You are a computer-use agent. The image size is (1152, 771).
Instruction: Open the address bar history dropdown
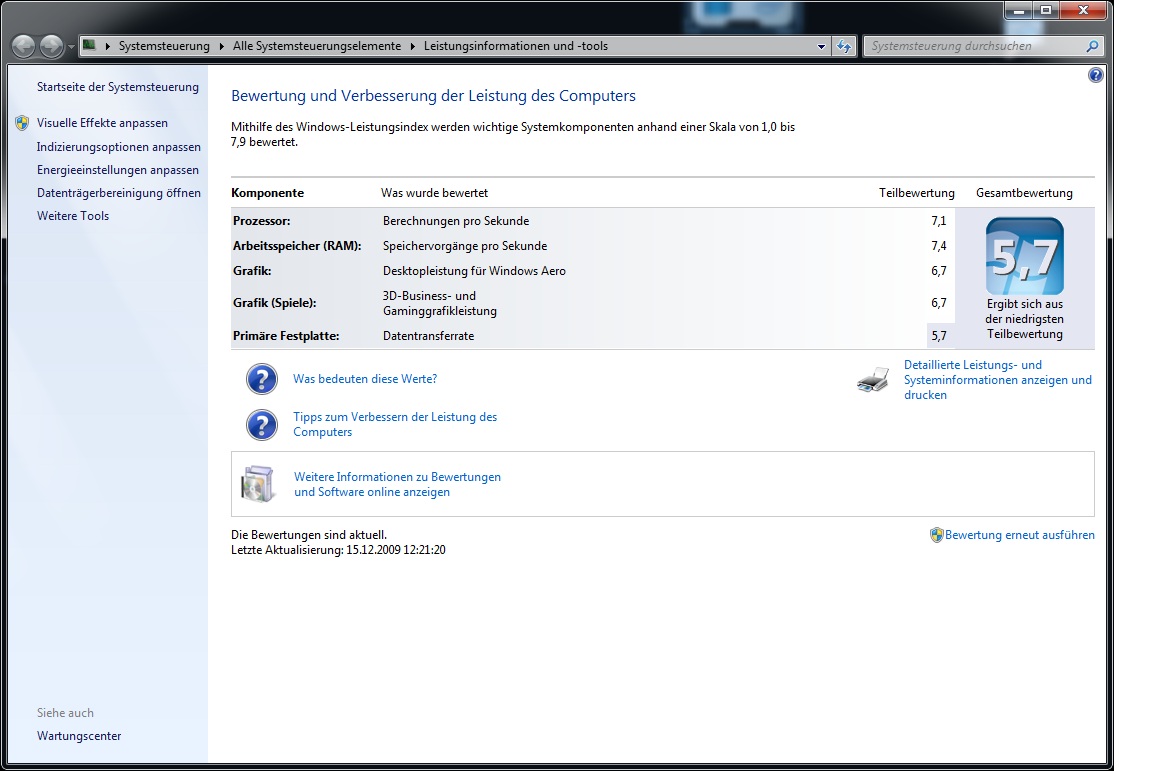[x=821, y=46]
